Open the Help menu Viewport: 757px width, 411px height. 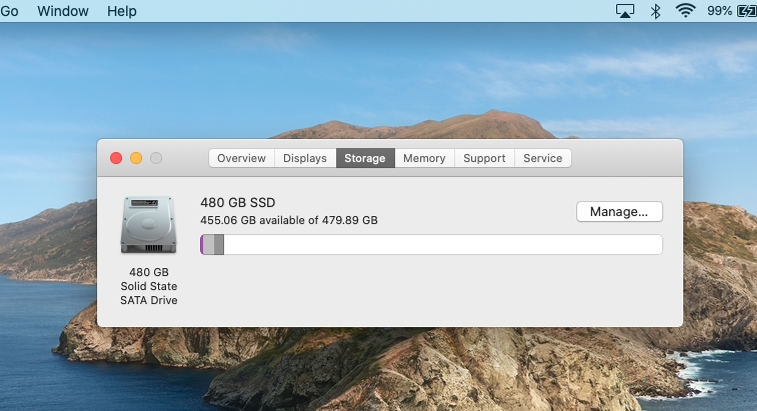122,11
